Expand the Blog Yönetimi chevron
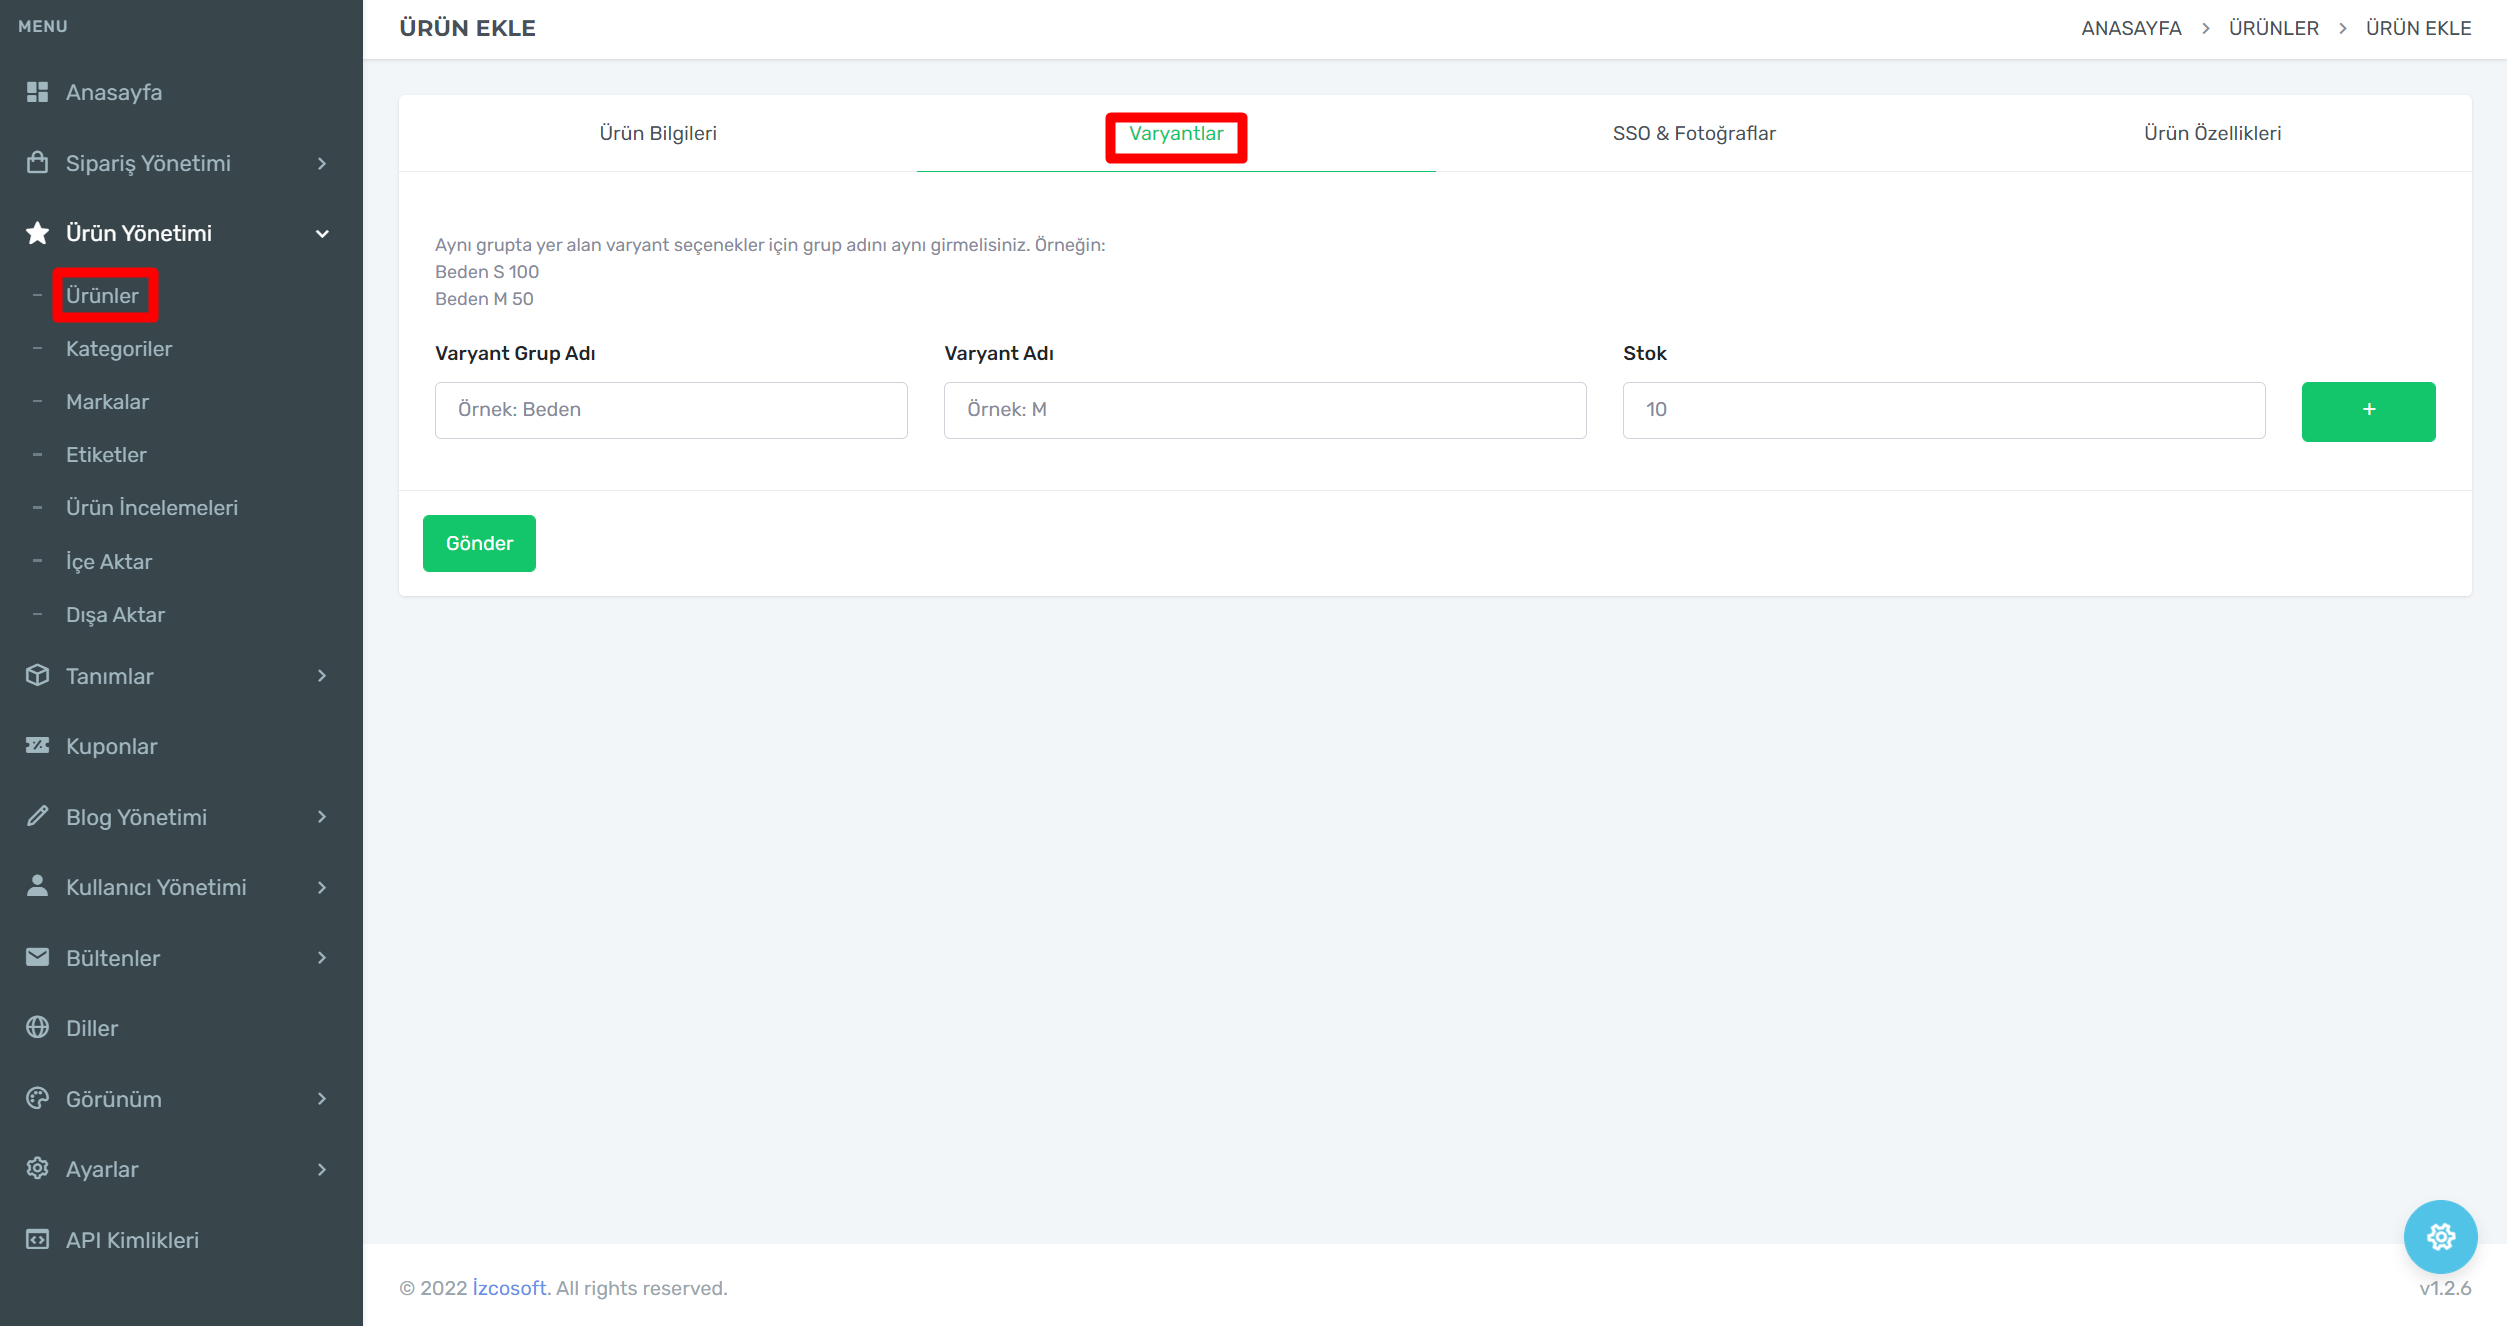2507x1326 pixels. pos(322,817)
